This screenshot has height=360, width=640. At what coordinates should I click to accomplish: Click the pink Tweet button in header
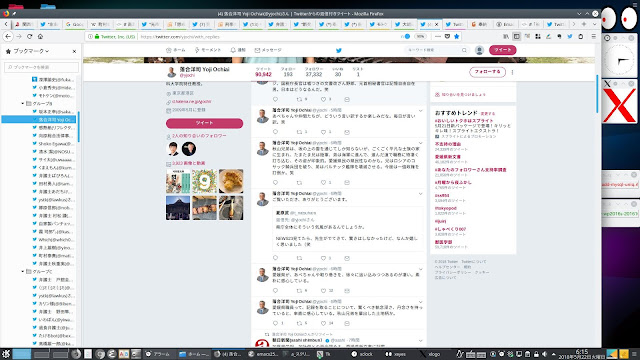coord(502,50)
